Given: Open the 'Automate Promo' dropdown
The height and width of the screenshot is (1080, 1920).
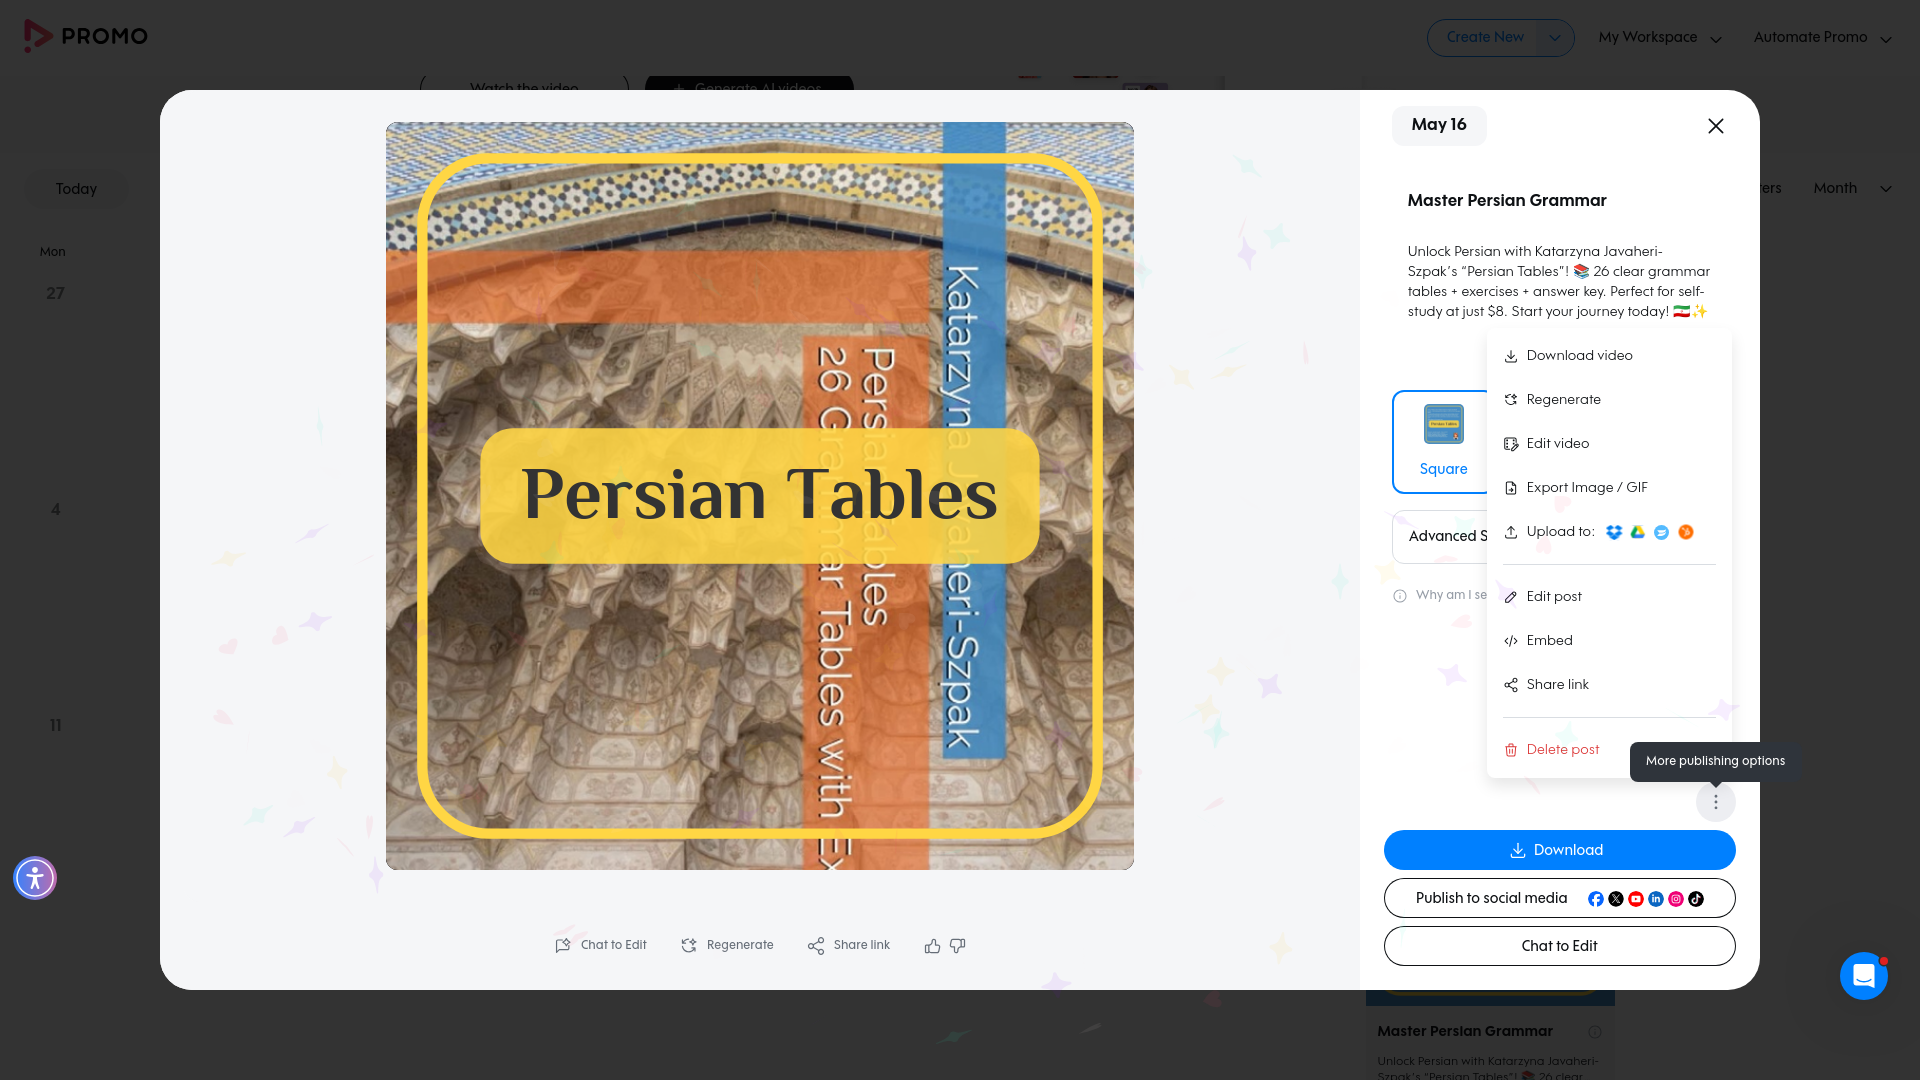Looking at the screenshot, I should [x=1822, y=38].
